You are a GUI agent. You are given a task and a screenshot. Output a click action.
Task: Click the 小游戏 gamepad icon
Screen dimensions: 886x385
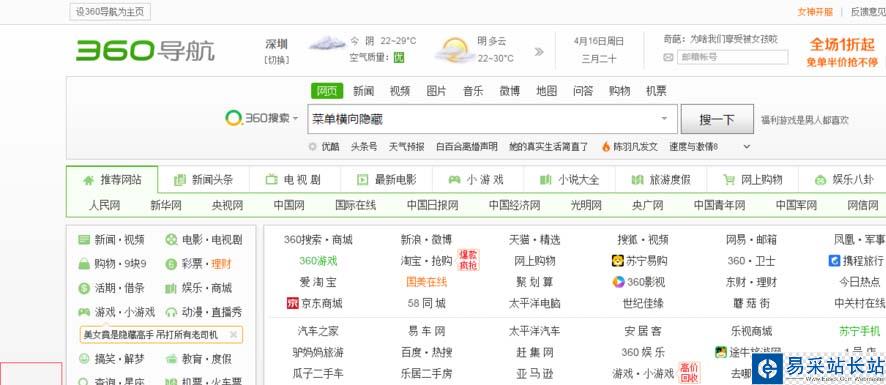pos(454,180)
